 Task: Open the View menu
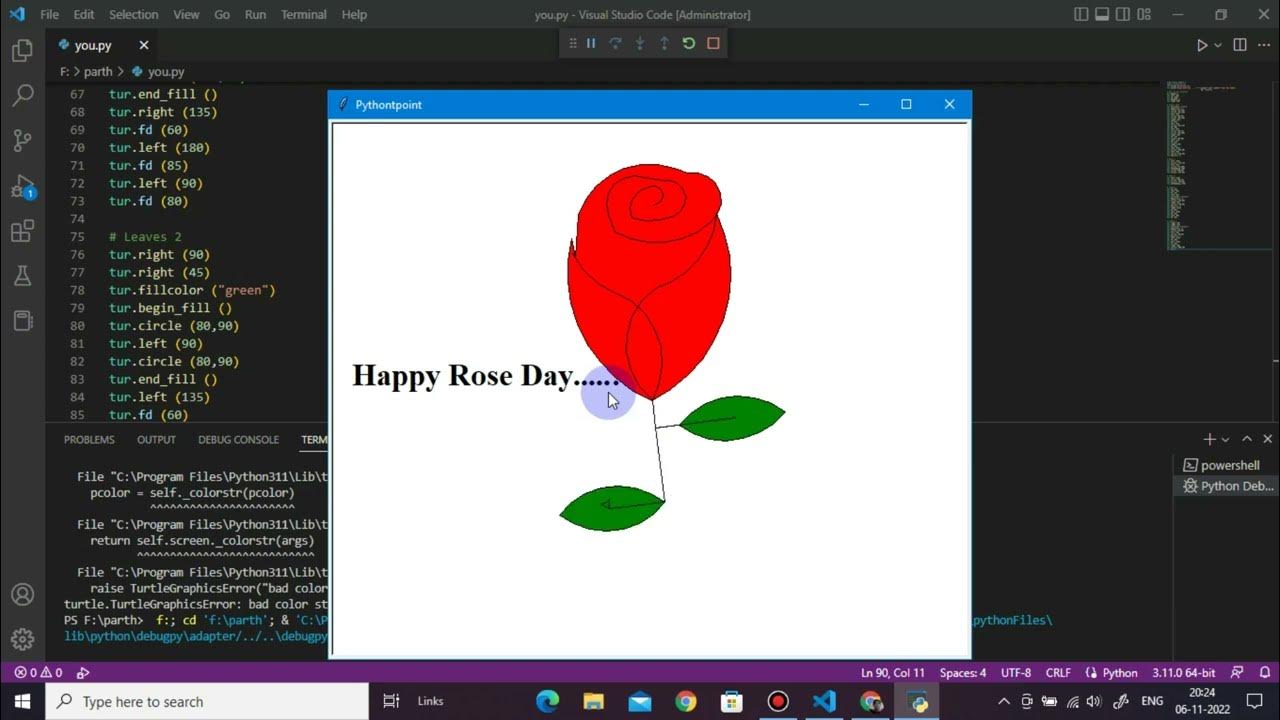[186, 15]
